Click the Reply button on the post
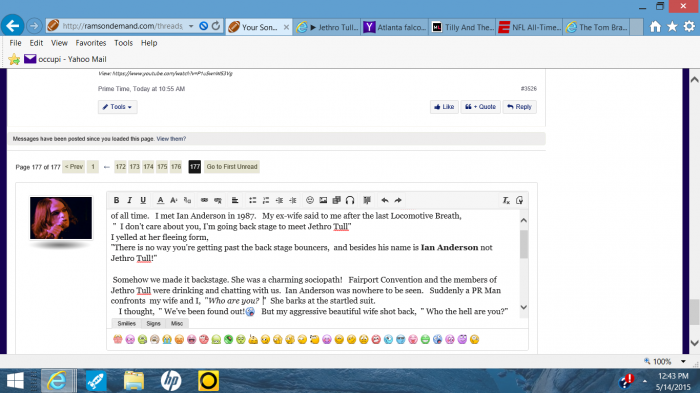The width and height of the screenshot is (700, 393). [520, 107]
